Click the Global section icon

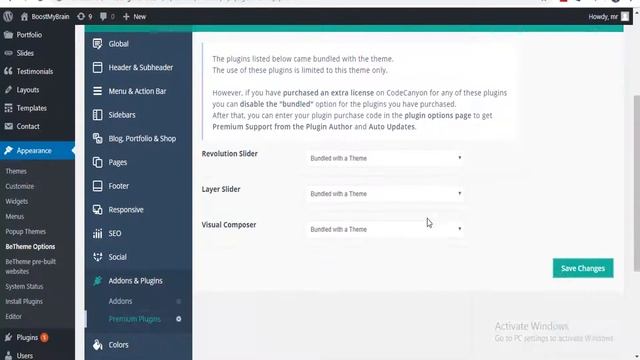click(97, 44)
